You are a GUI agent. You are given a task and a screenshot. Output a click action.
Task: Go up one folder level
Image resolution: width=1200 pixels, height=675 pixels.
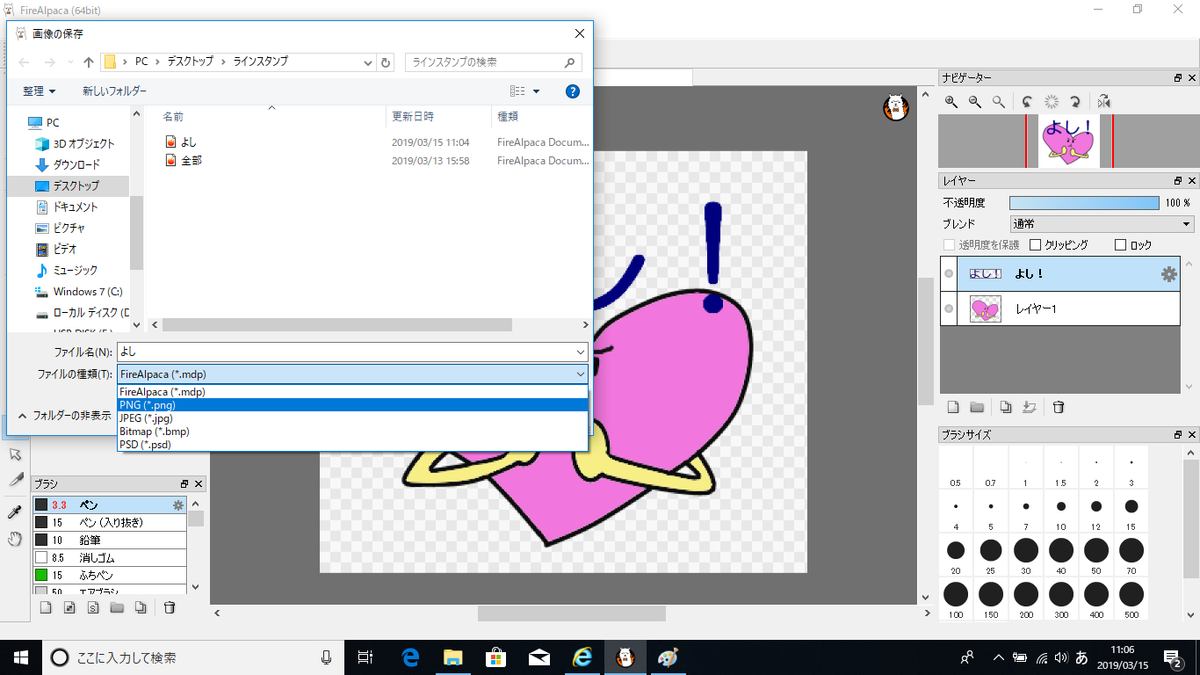pos(89,62)
